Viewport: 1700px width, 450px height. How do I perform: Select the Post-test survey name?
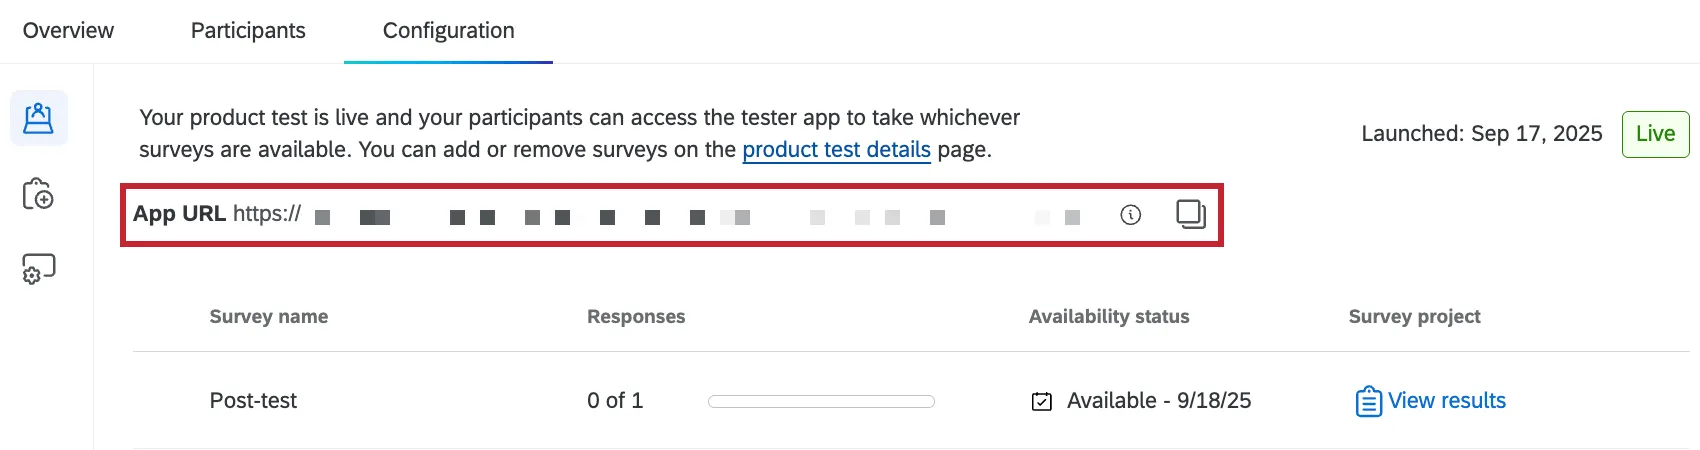(x=253, y=401)
